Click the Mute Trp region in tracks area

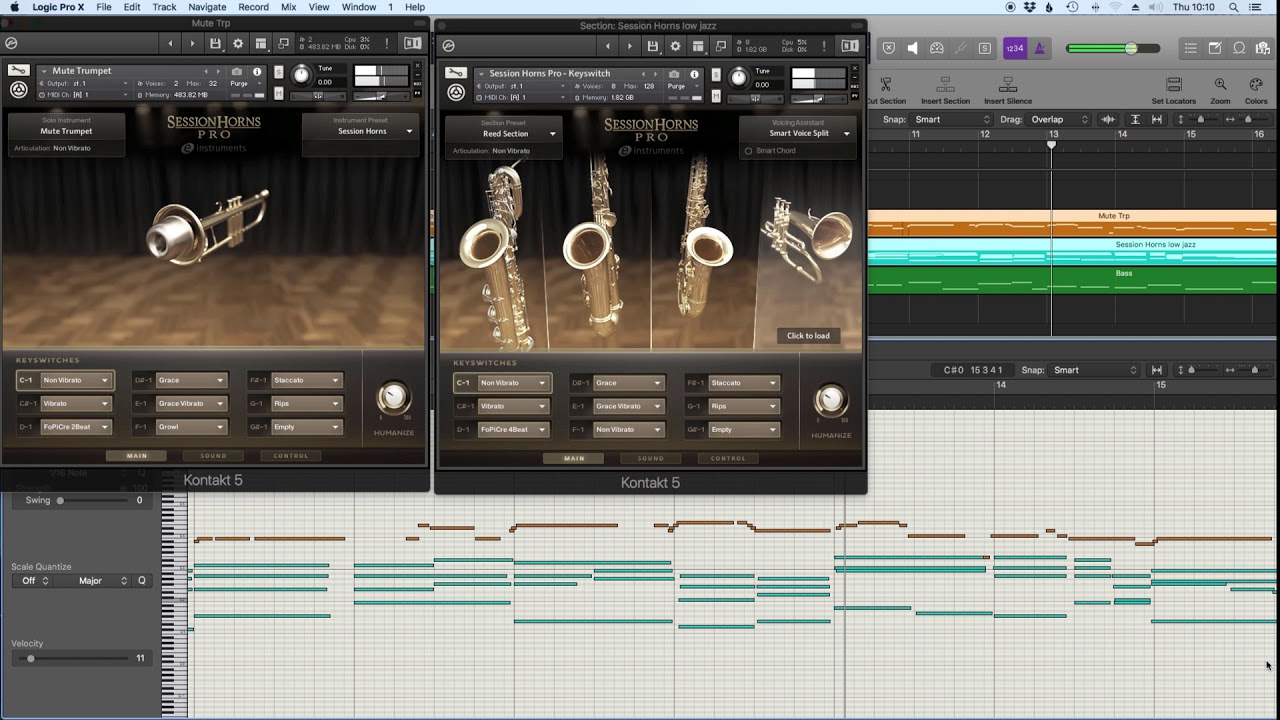(1072, 223)
